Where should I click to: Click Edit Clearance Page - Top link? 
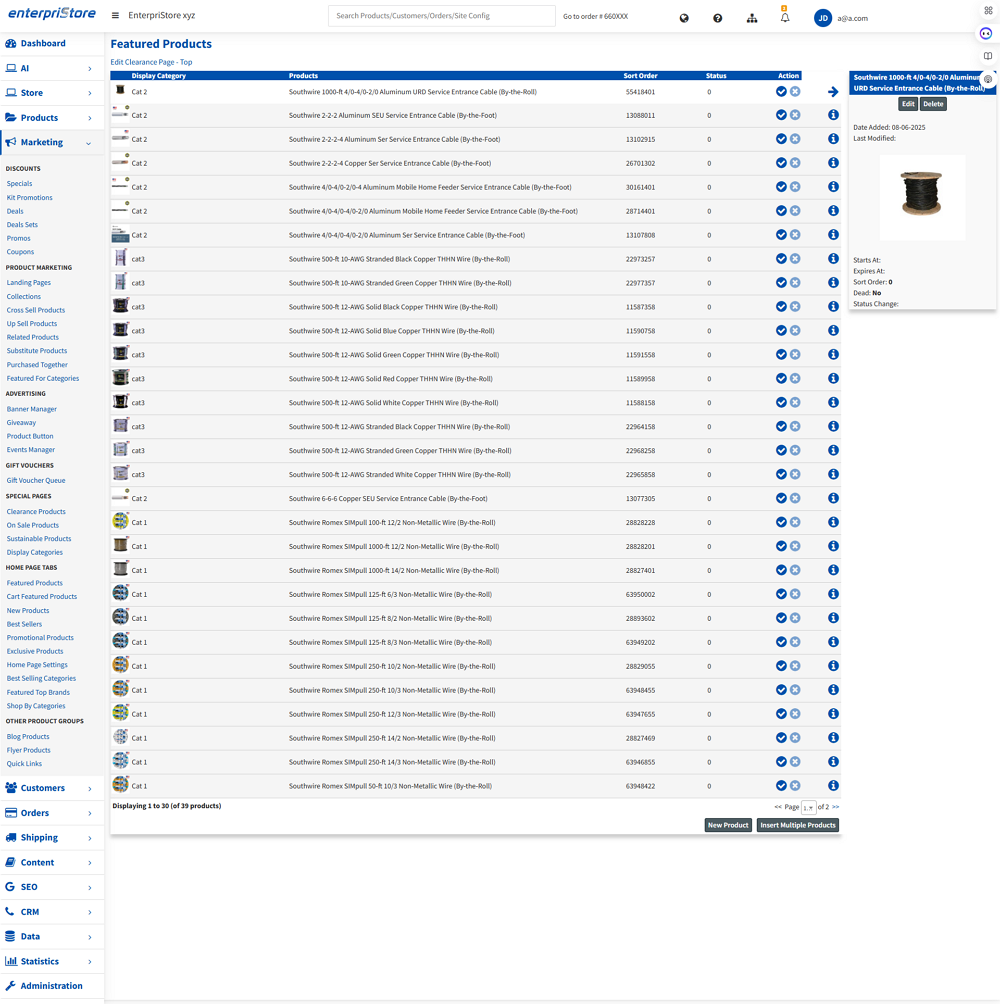coord(151,62)
